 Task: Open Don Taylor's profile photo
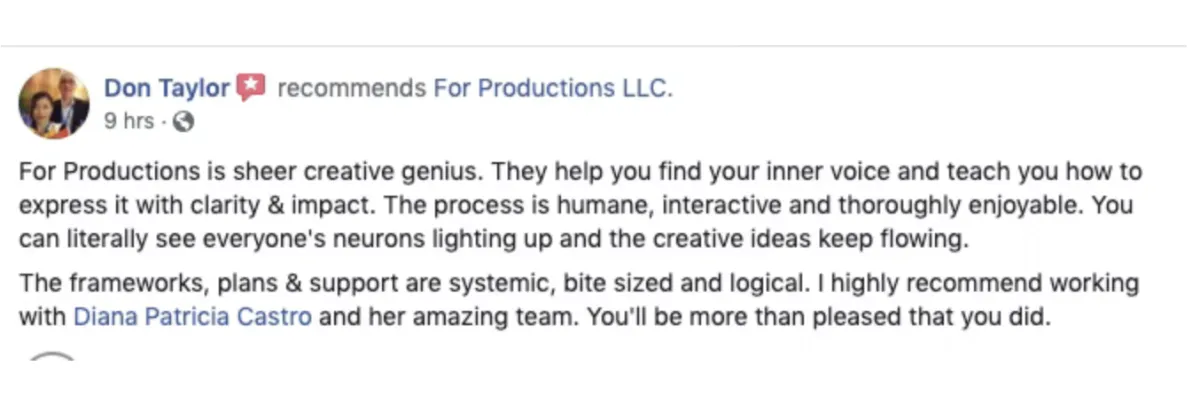click(54, 103)
